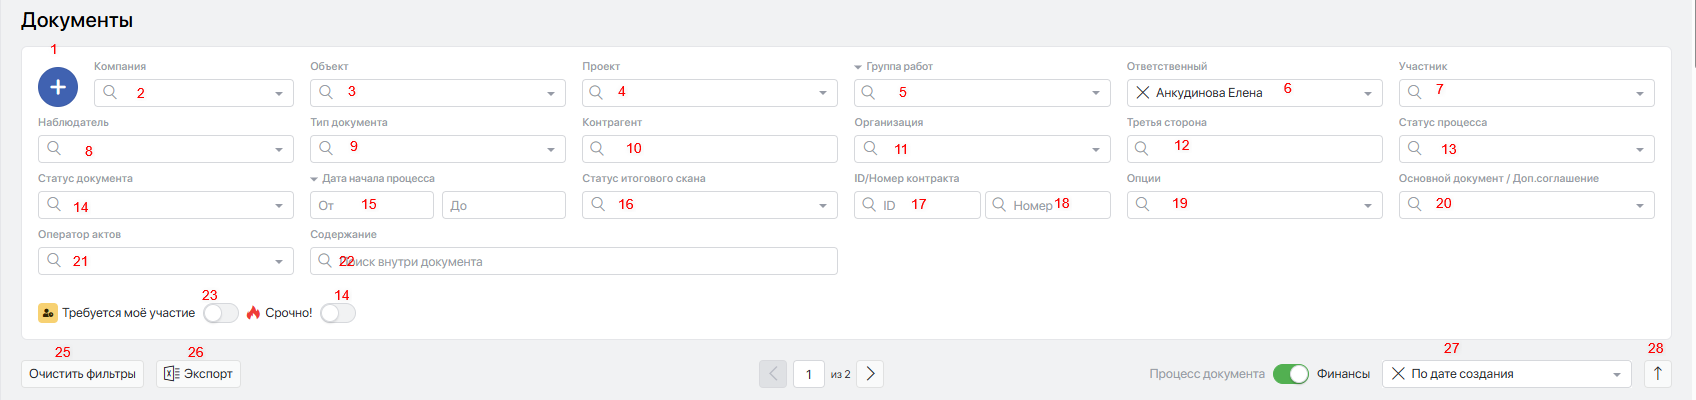The width and height of the screenshot is (1696, 400).
Task: Click the blue plus add-document button
Action: pos(58,88)
